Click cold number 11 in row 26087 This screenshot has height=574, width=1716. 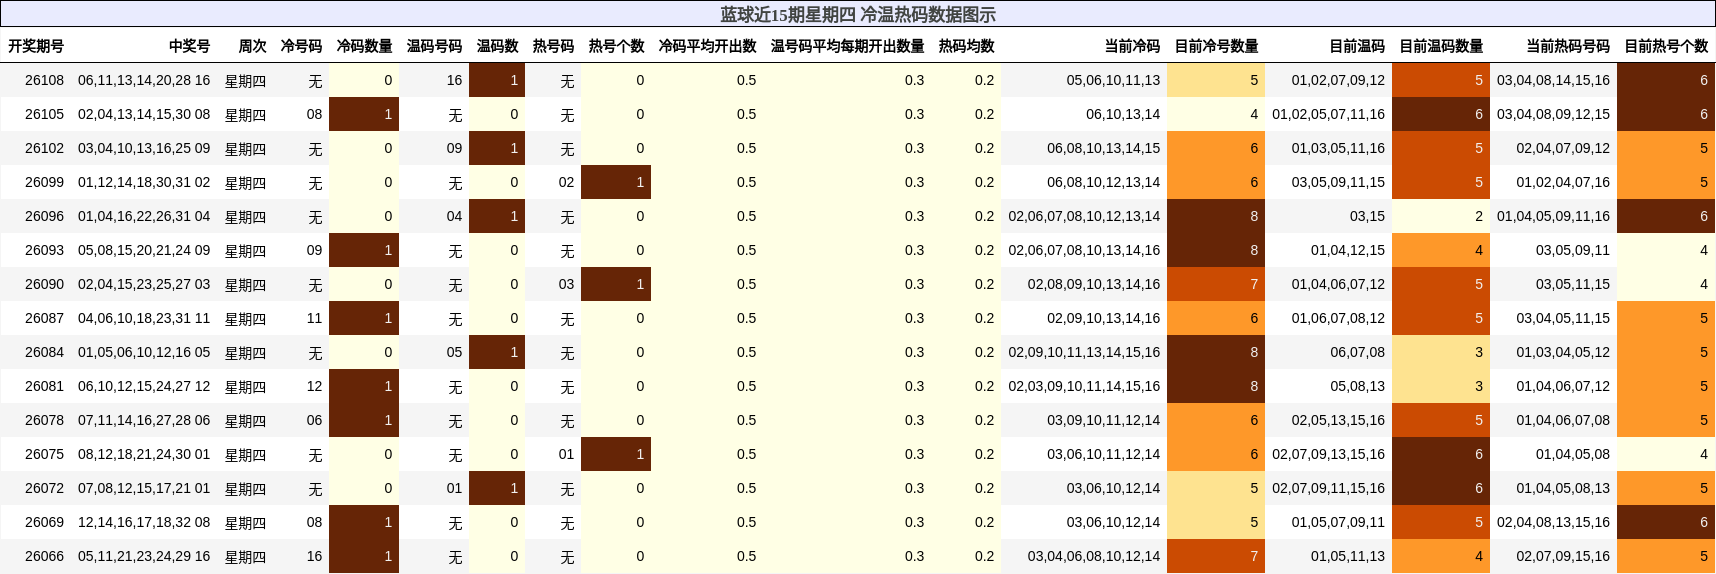click(314, 318)
